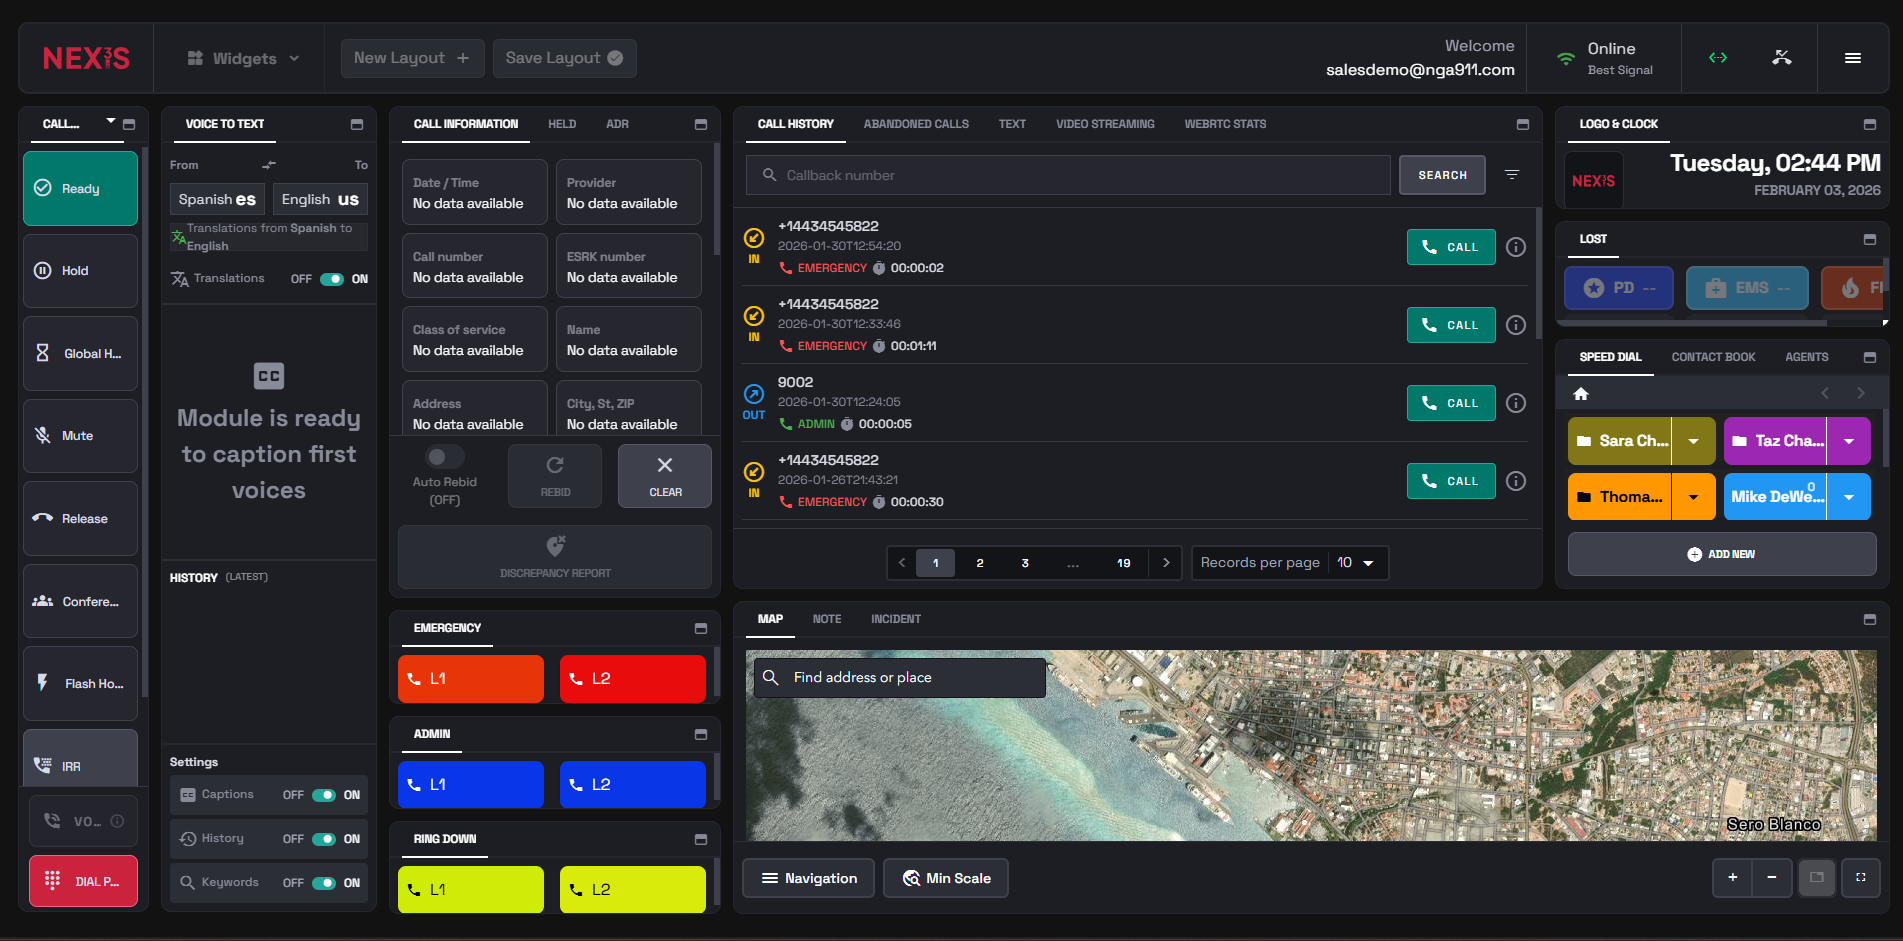Toggle the Captions setting switch

click(323, 795)
